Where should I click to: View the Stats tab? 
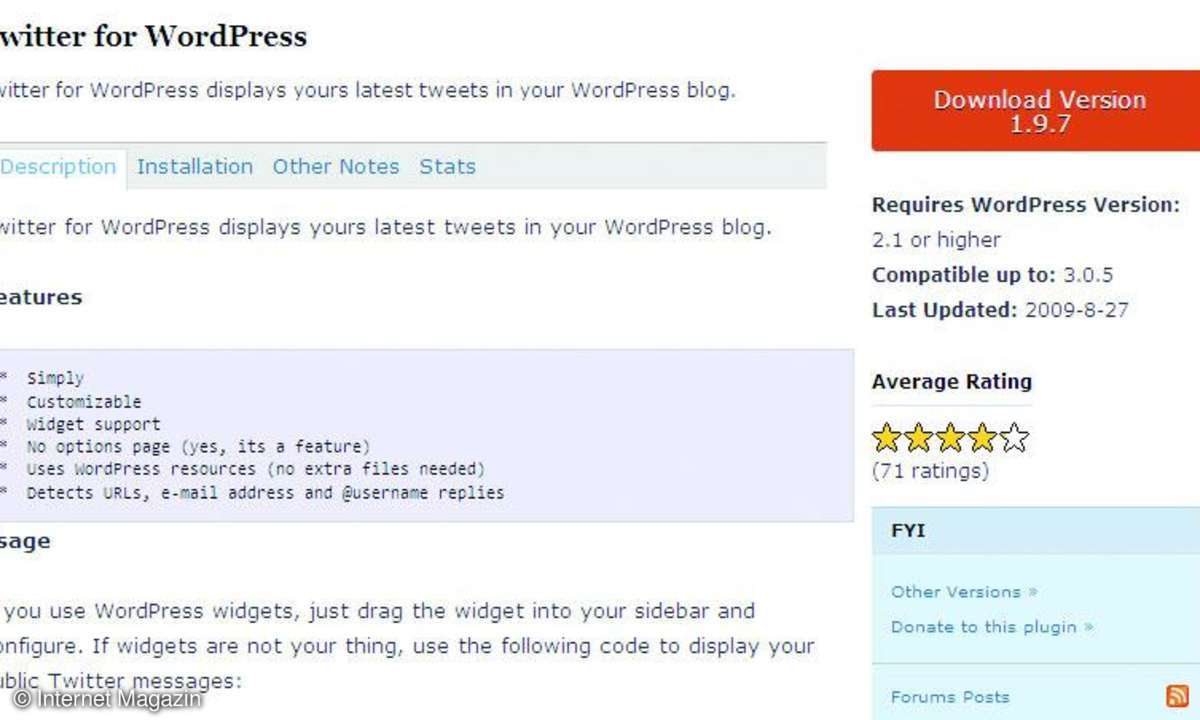(447, 167)
